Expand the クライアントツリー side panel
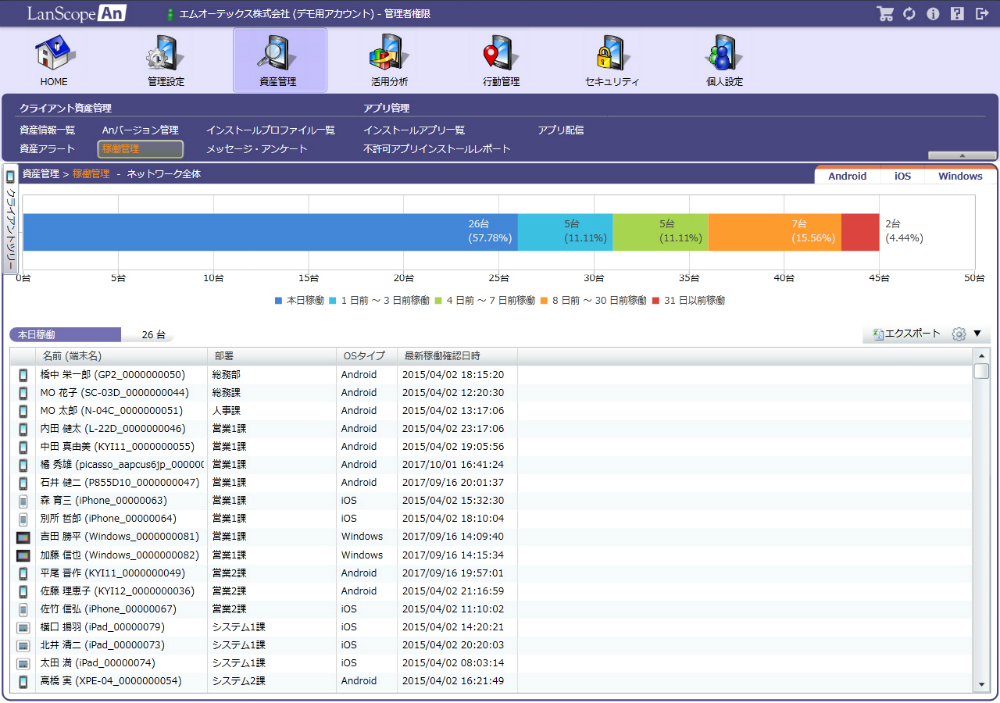Viewport: 1000px width, 703px height. pyautogui.click(x=10, y=219)
